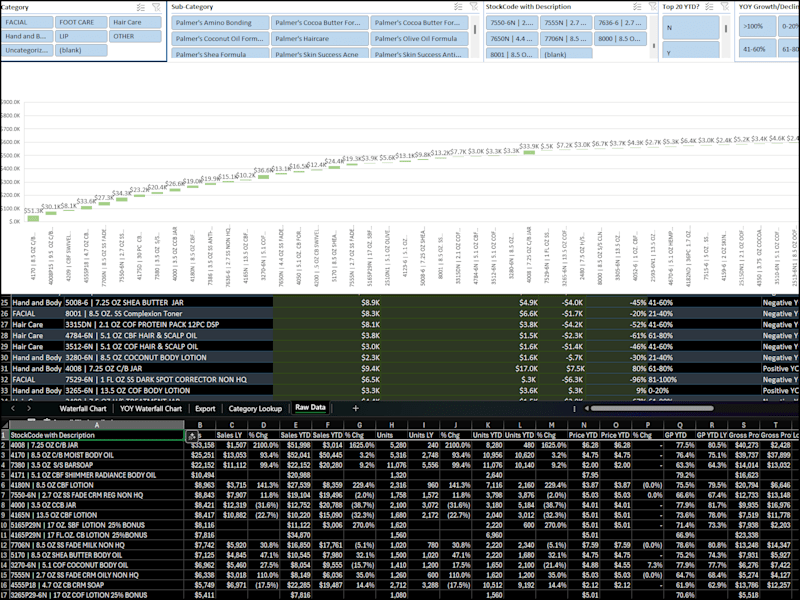Toggle the Uncategoriz... Category slicer item
This screenshot has width=800, height=600.
(28, 50)
